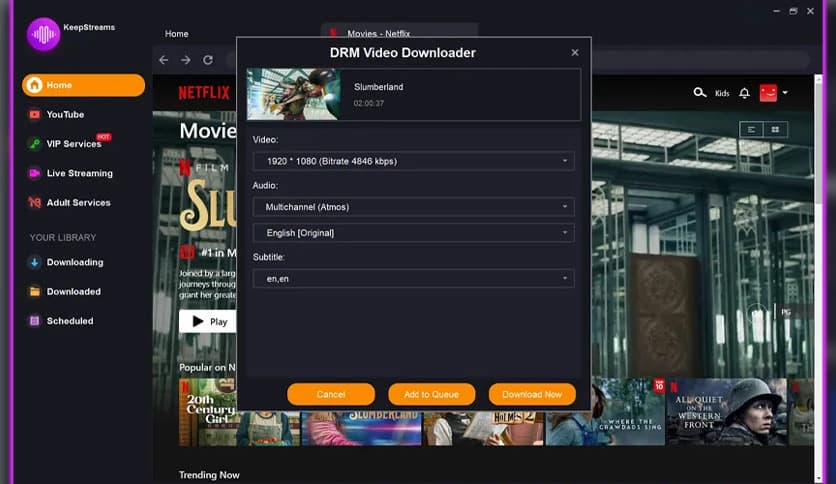Open All Quiet on the Western Front thumbnail
The width and height of the screenshot is (836, 484).
pos(727,412)
